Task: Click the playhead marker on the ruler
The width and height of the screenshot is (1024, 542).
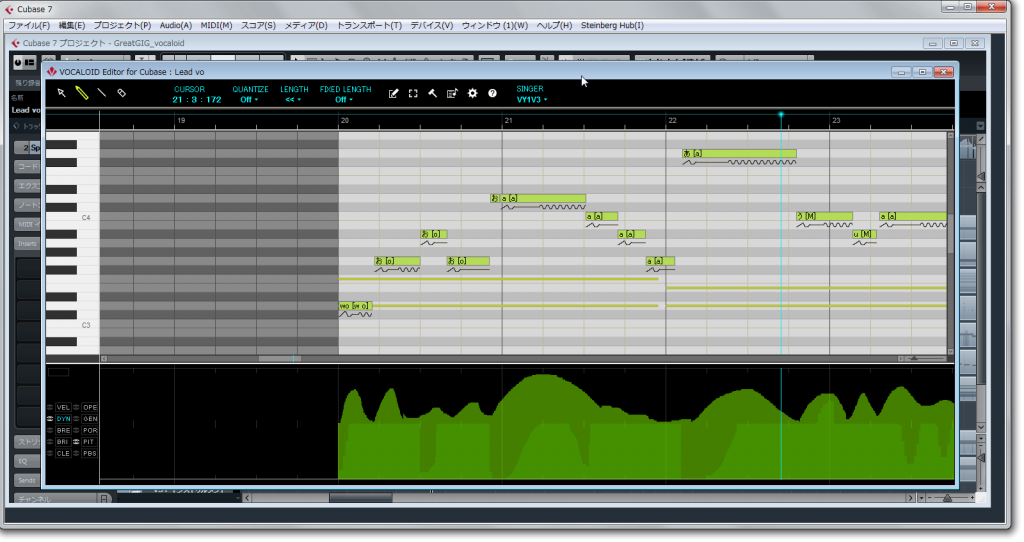Action: [780, 115]
